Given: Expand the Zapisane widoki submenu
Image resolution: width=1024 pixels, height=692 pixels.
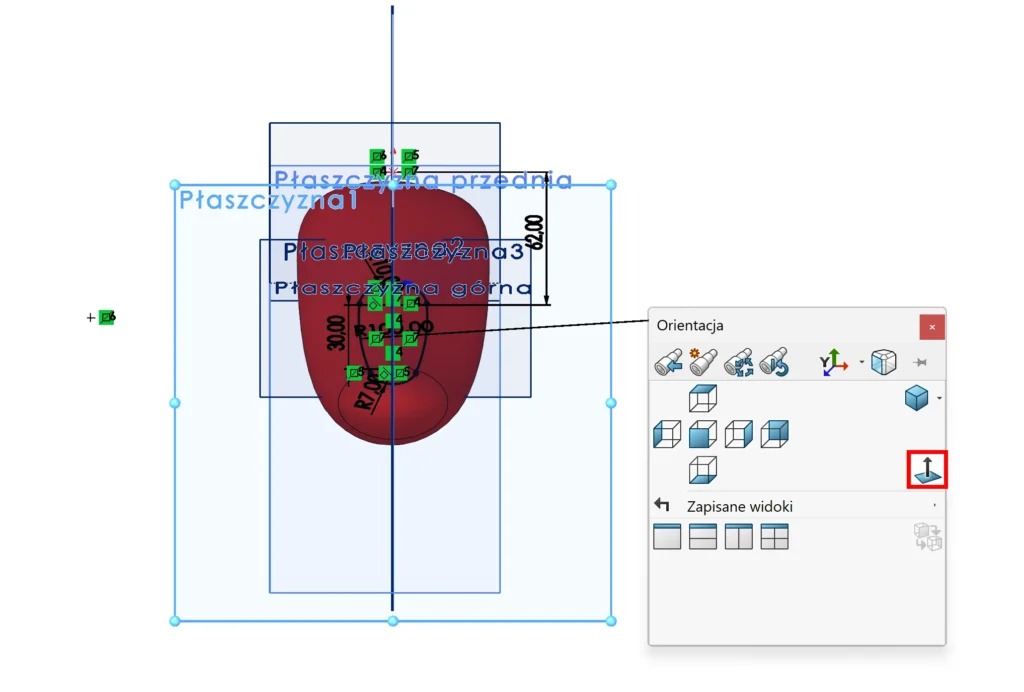Looking at the screenshot, I should (935, 506).
